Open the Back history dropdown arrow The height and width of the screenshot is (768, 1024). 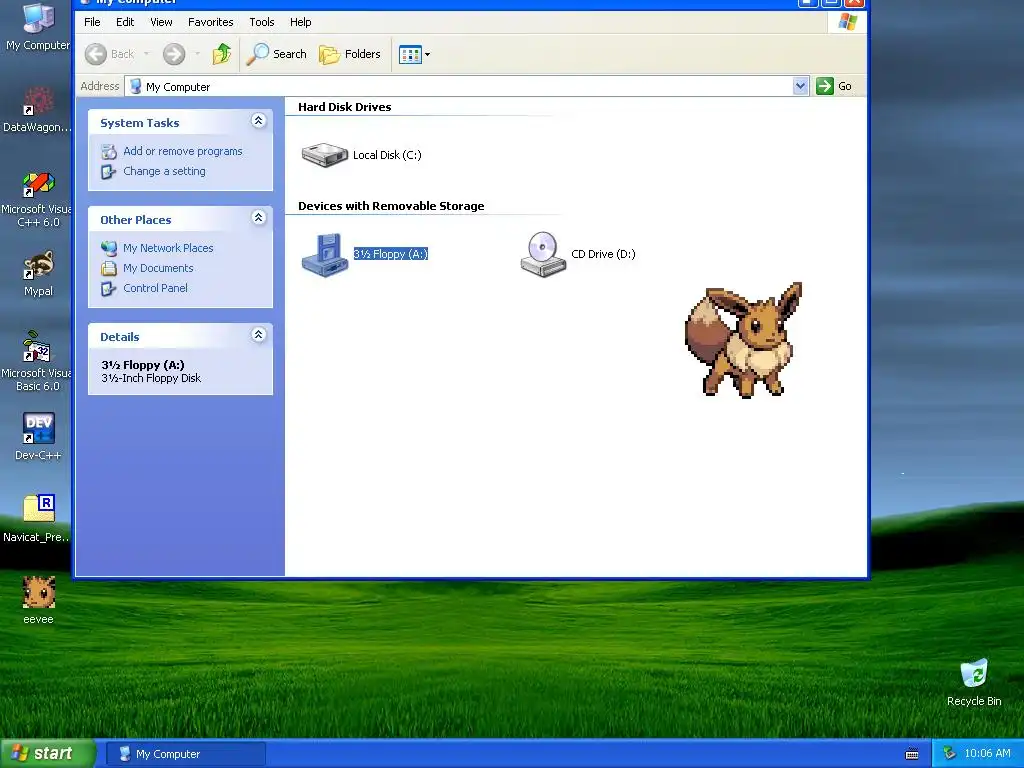pos(146,54)
